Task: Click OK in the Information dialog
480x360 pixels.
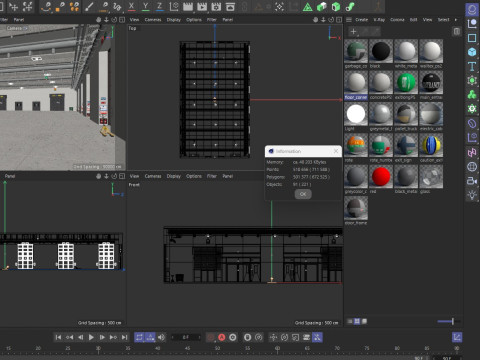Action: point(303,194)
